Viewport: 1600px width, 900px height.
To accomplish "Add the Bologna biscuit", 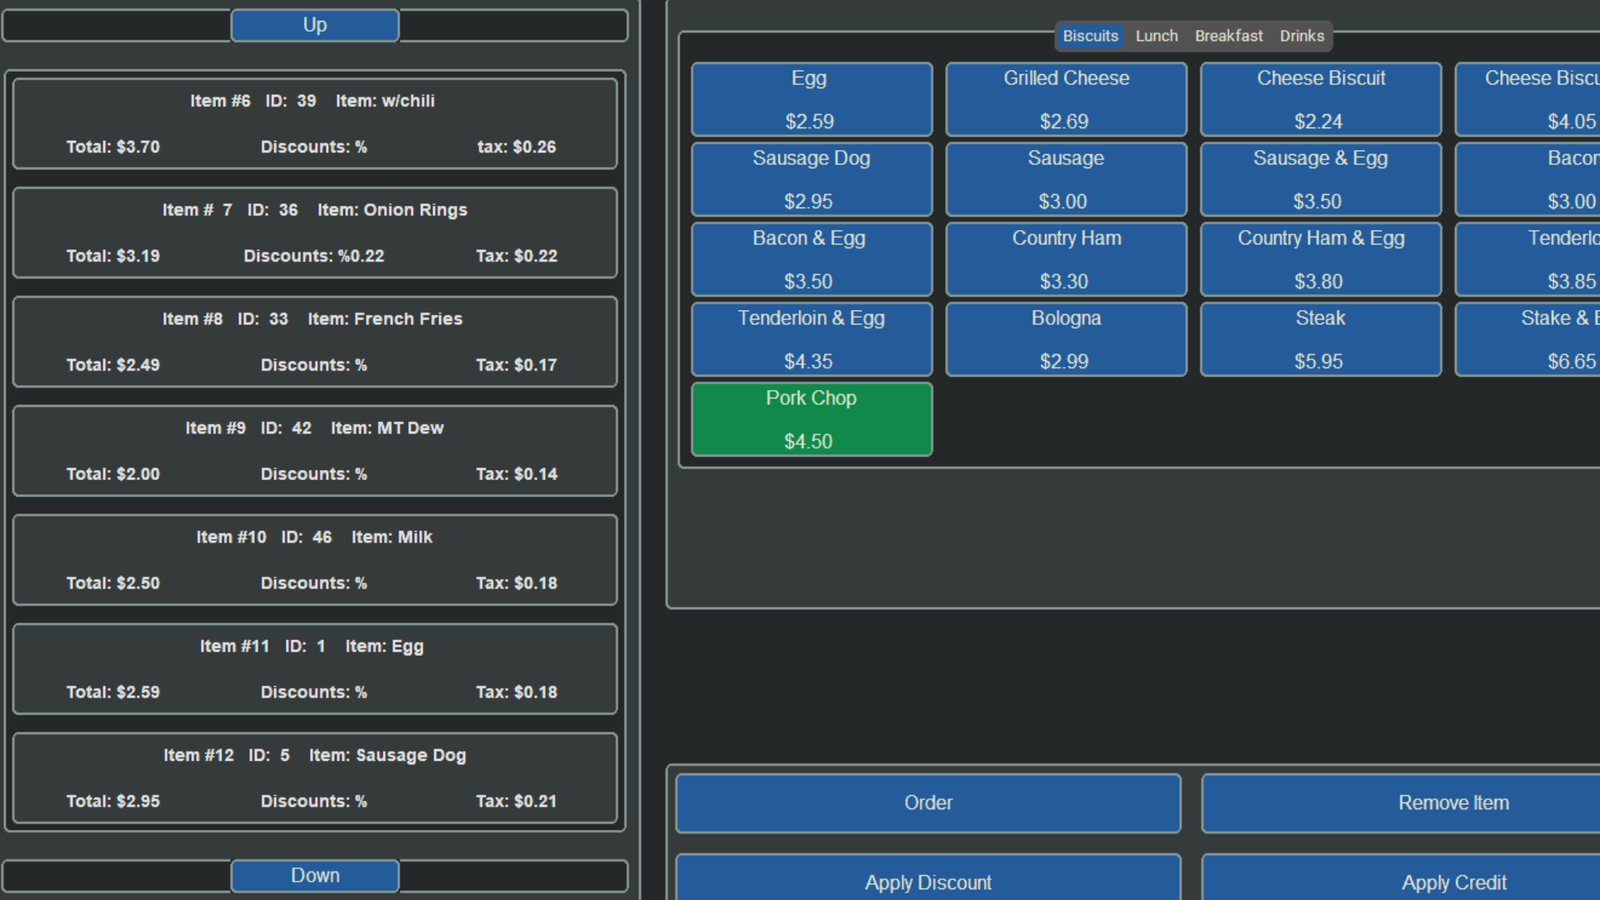I will coord(1066,339).
